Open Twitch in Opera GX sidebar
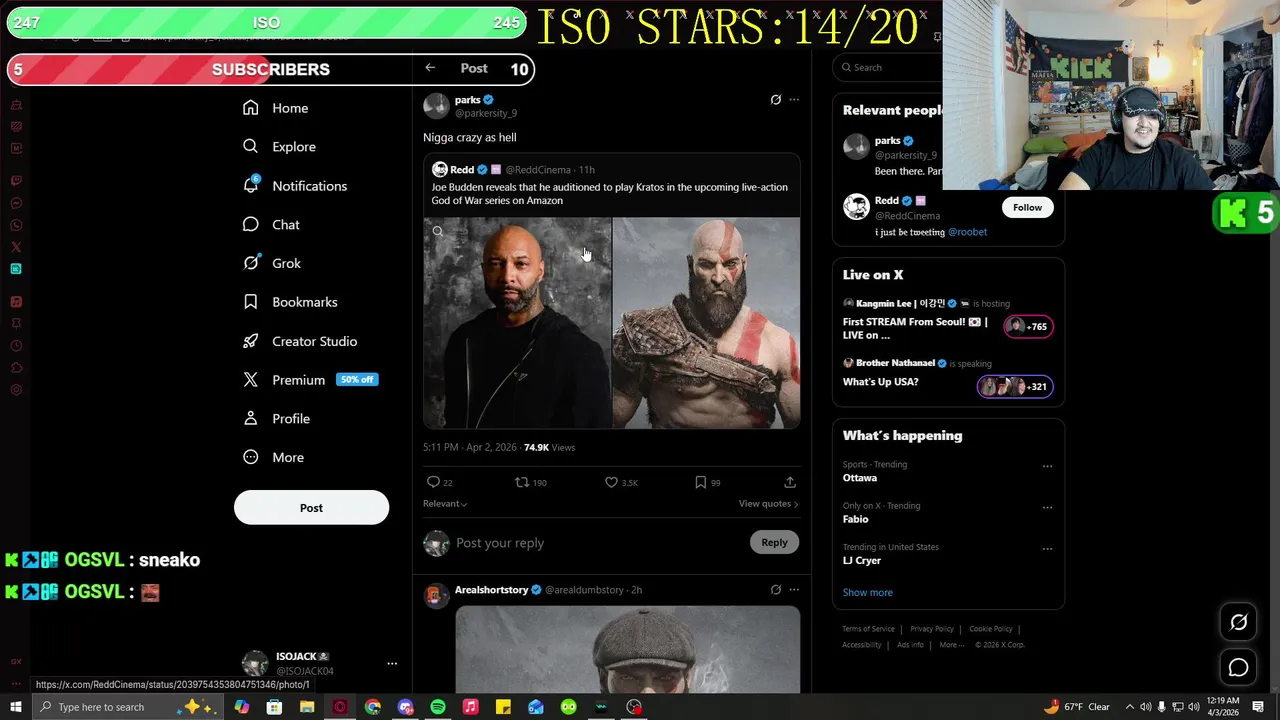Screen dimensions: 1280x720 [x=16, y=181]
